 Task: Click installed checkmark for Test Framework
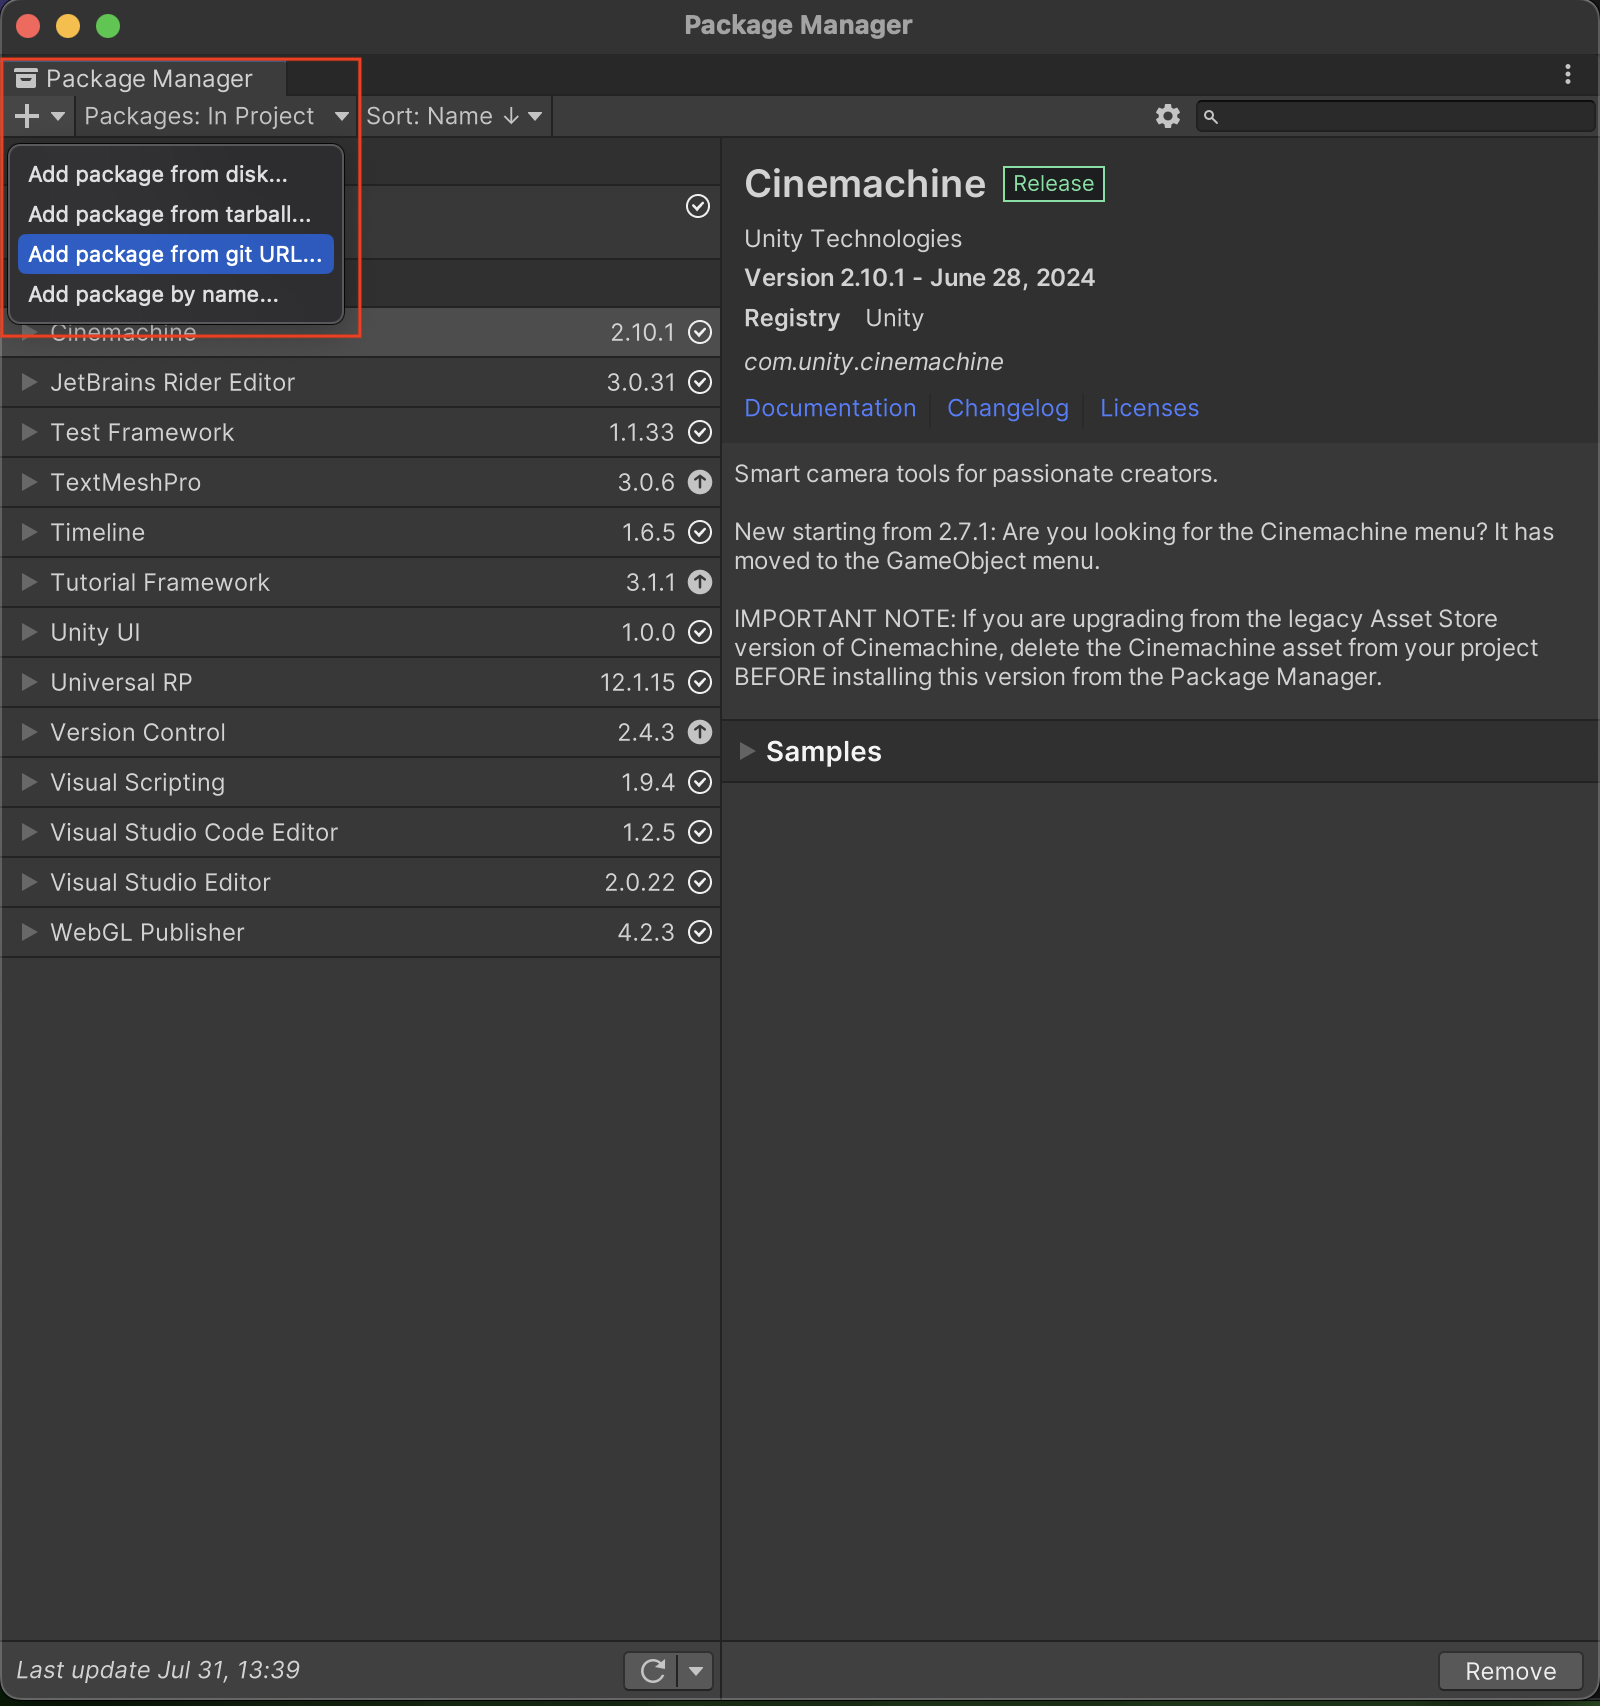pos(700,432)
